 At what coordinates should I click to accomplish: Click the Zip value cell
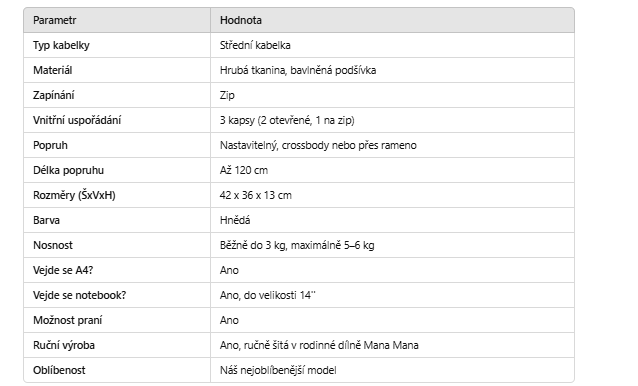pyautogui.click(x=392, y=95)
